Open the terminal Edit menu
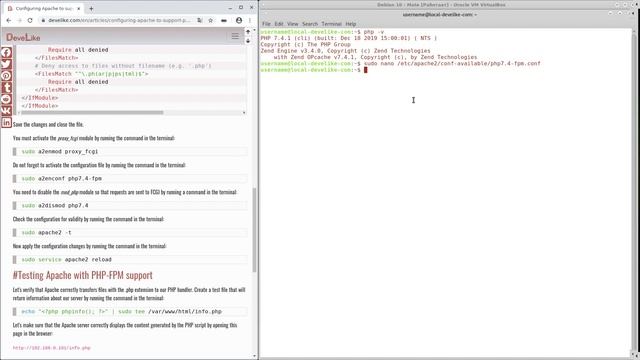This screenshot has height=360, width=640. [x=279, y=24]
